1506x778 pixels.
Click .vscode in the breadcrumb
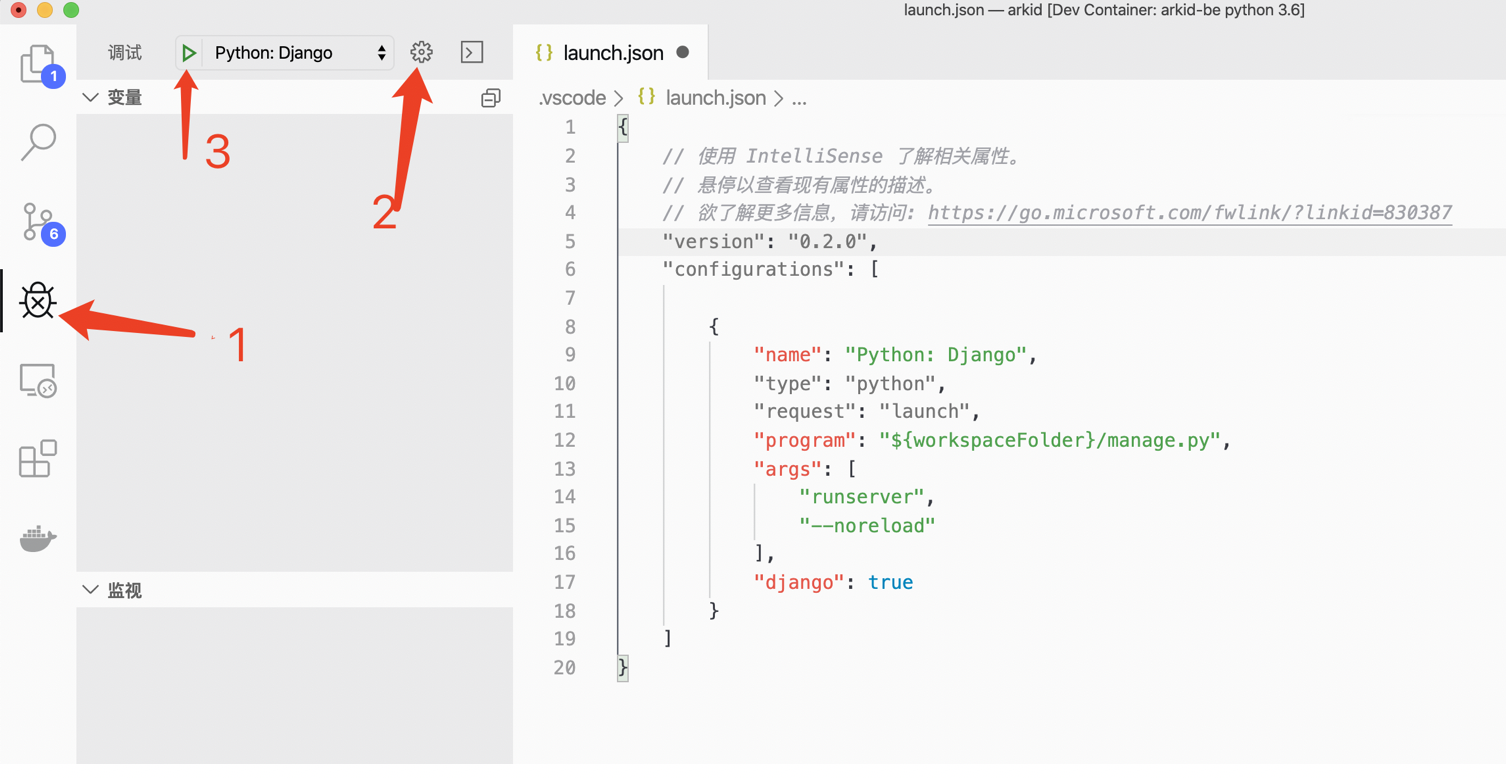[572, 98]
